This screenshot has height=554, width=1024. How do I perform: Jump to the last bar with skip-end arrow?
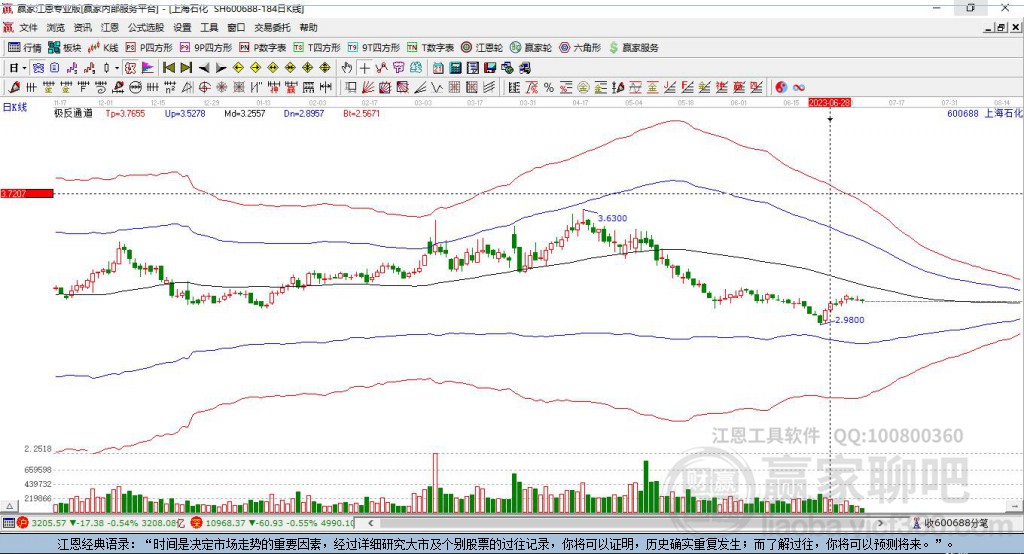pyautogui.click(x=186, y=68)
